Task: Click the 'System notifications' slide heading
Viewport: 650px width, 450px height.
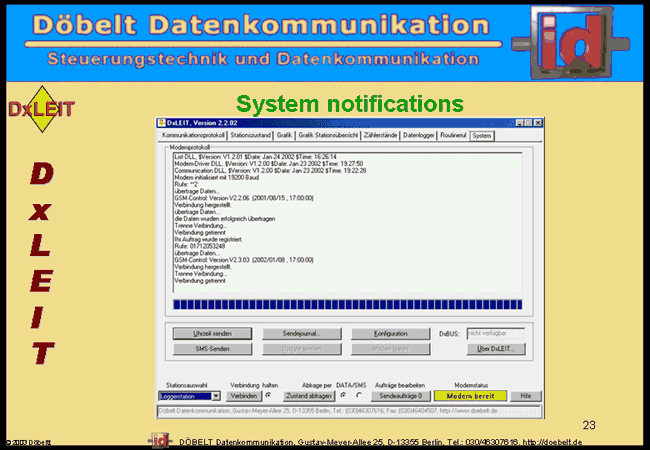Action: (x=349, y=104)
